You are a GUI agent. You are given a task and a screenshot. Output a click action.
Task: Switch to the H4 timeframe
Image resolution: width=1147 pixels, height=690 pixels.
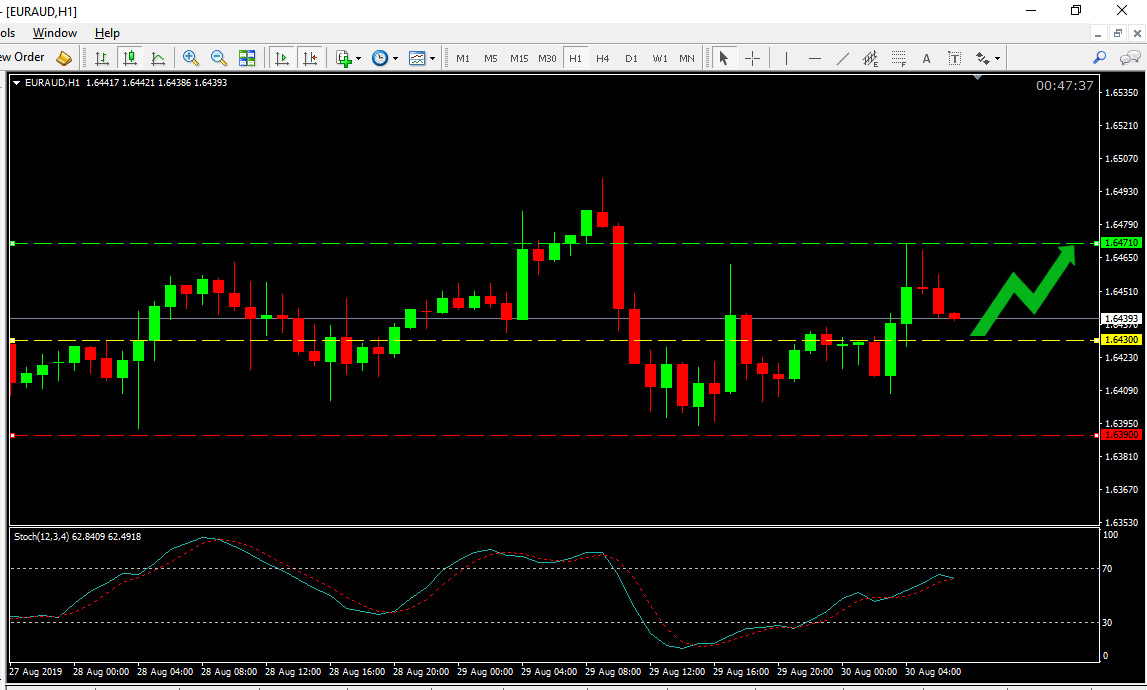[602, 58]
